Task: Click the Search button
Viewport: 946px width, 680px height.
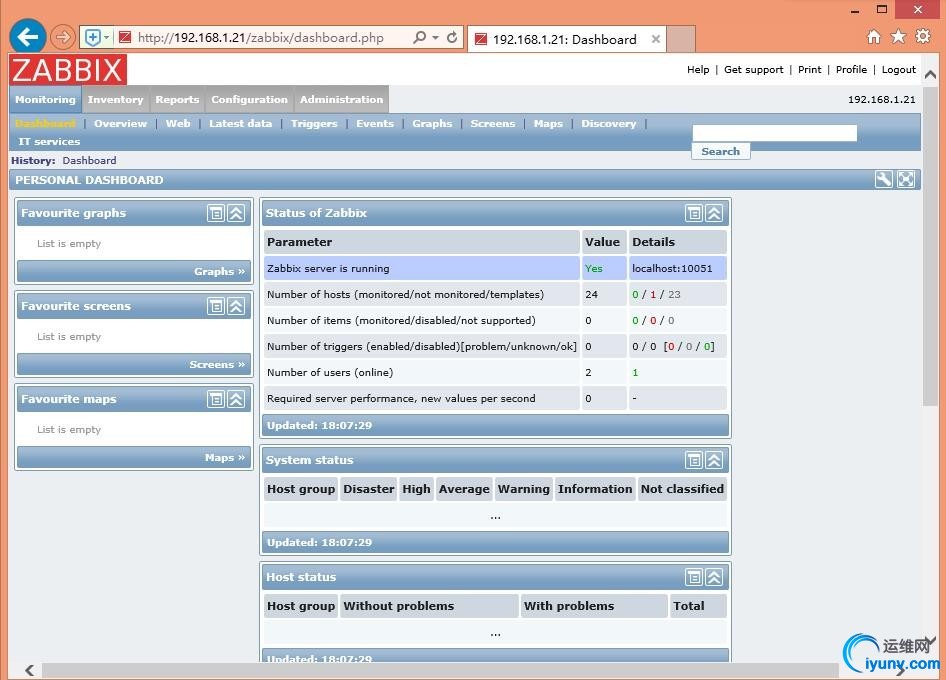Action: [720, 151]
